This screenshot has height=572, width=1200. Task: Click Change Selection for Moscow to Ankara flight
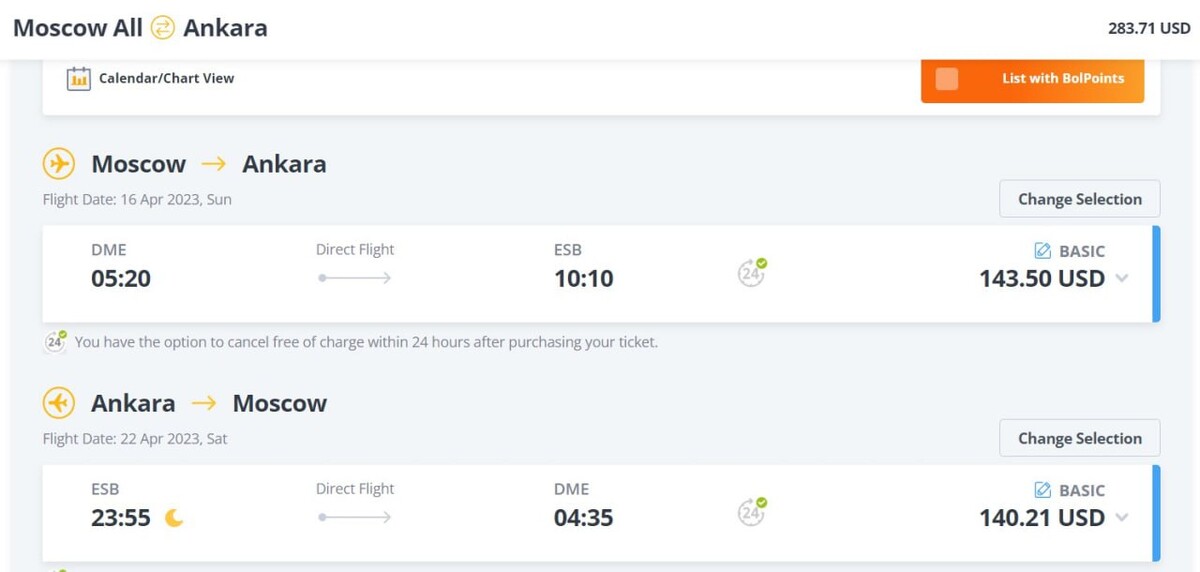[x=1080, y=199]
